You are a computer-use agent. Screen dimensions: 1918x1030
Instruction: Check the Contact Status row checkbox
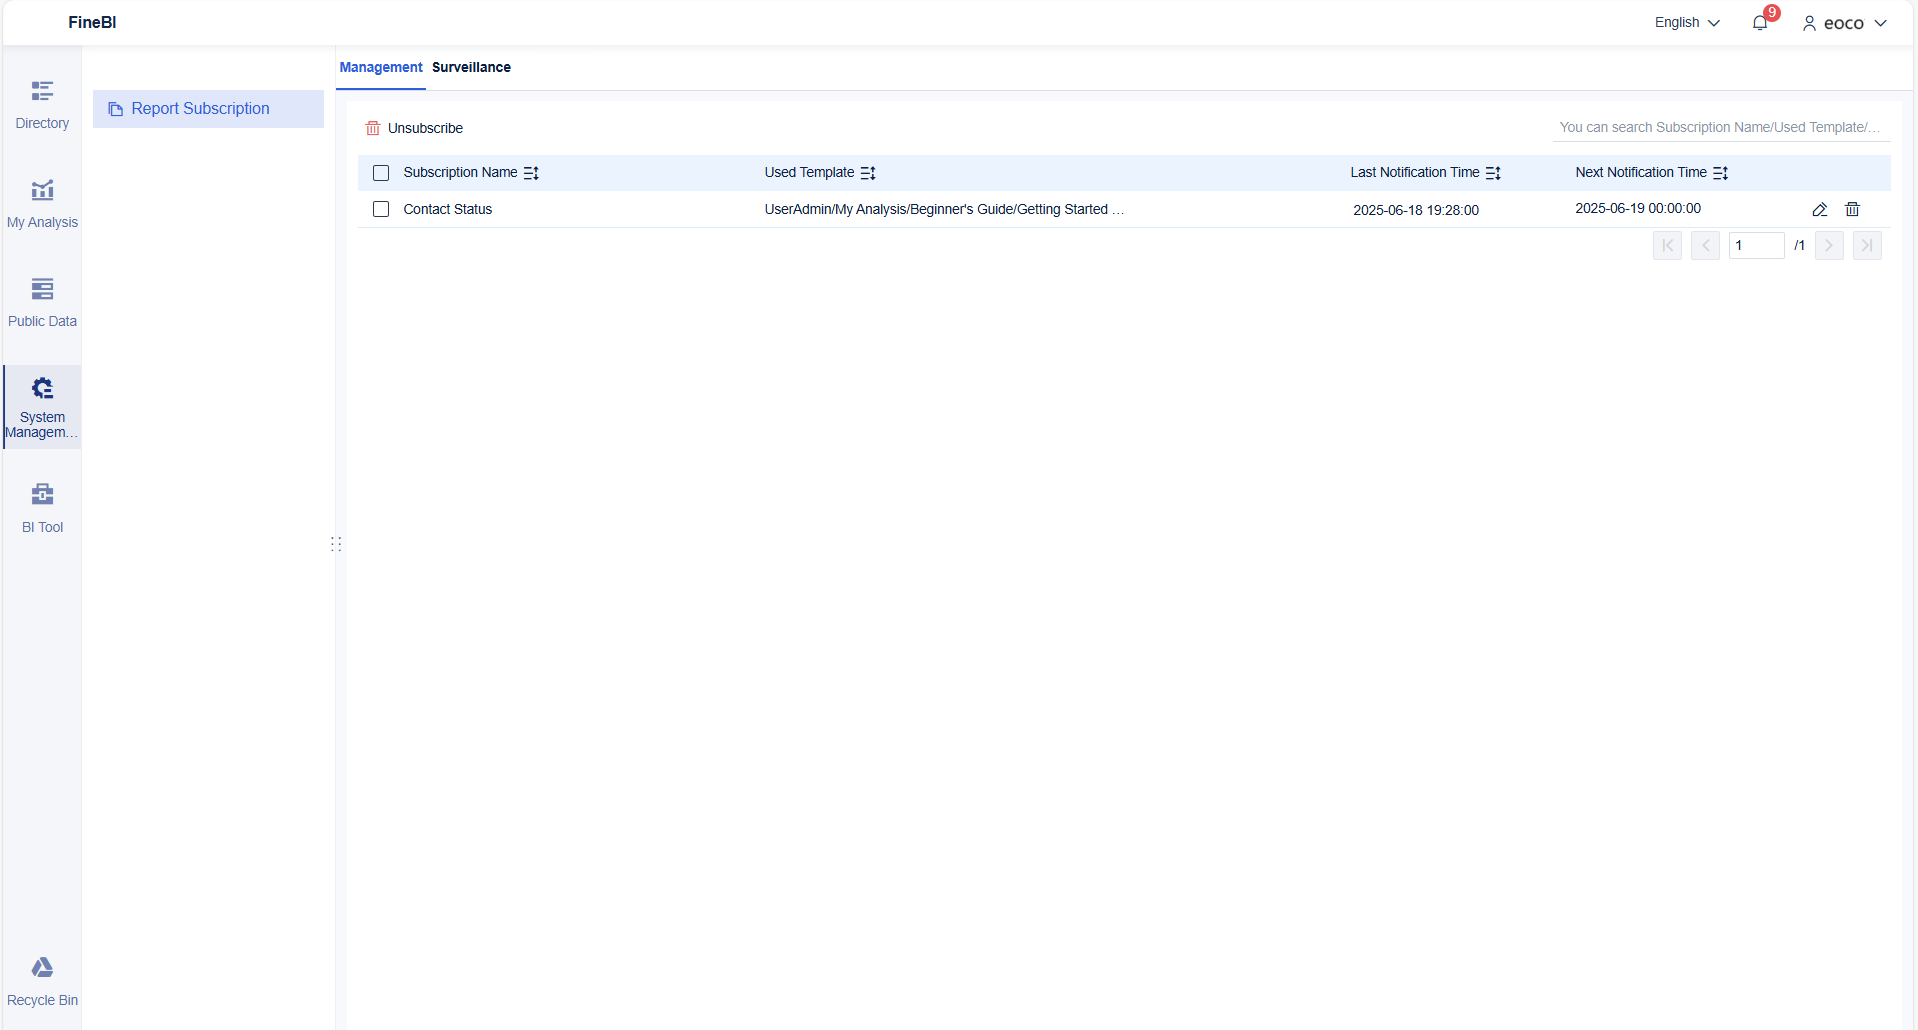click(381, 209)
